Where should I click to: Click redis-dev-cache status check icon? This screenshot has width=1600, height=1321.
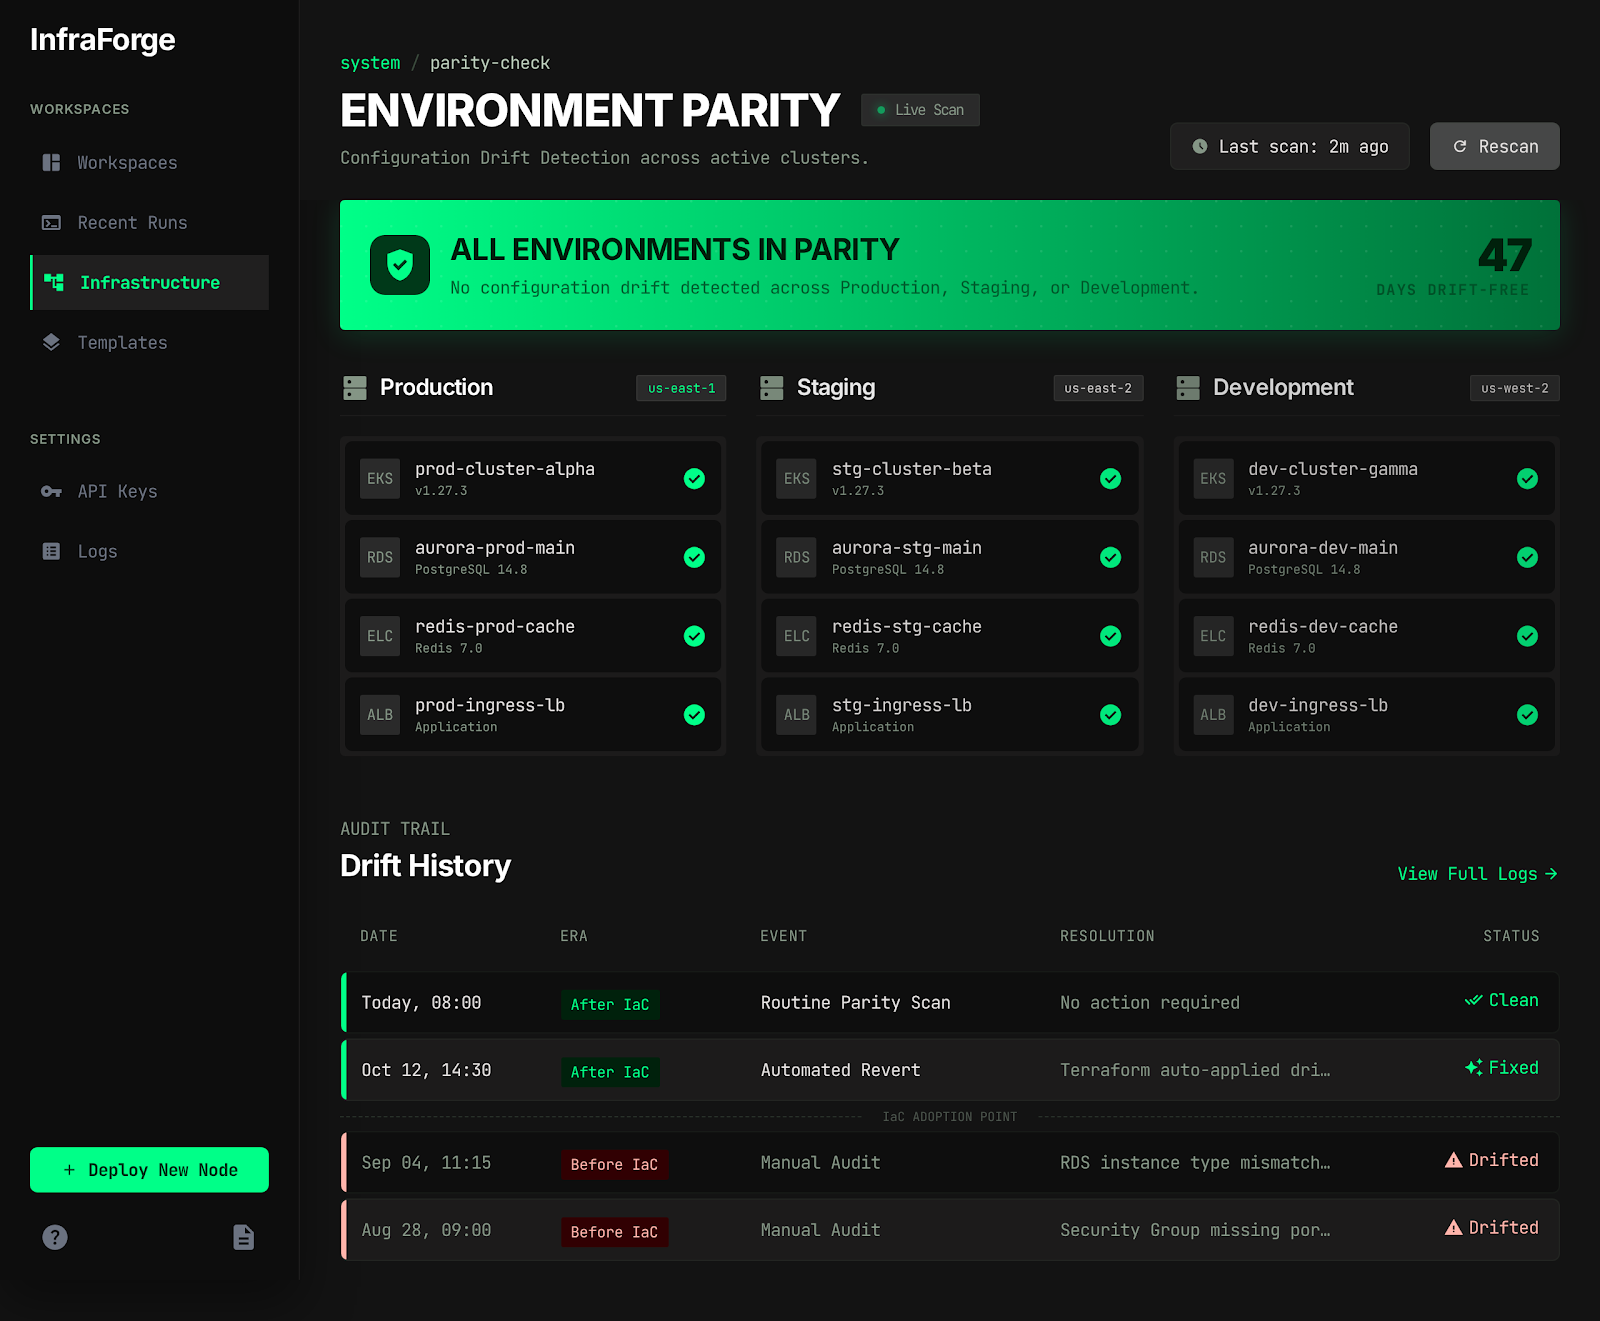pos(1527,636)
